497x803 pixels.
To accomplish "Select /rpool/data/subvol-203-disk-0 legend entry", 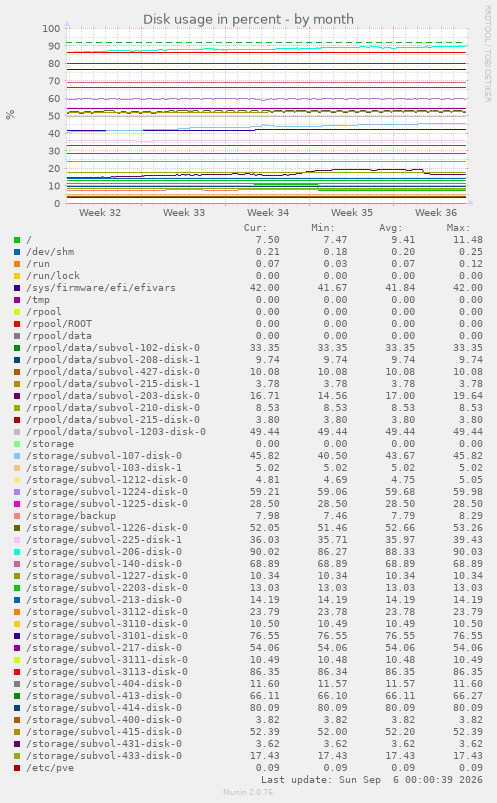I will click(x=113, y=396).
